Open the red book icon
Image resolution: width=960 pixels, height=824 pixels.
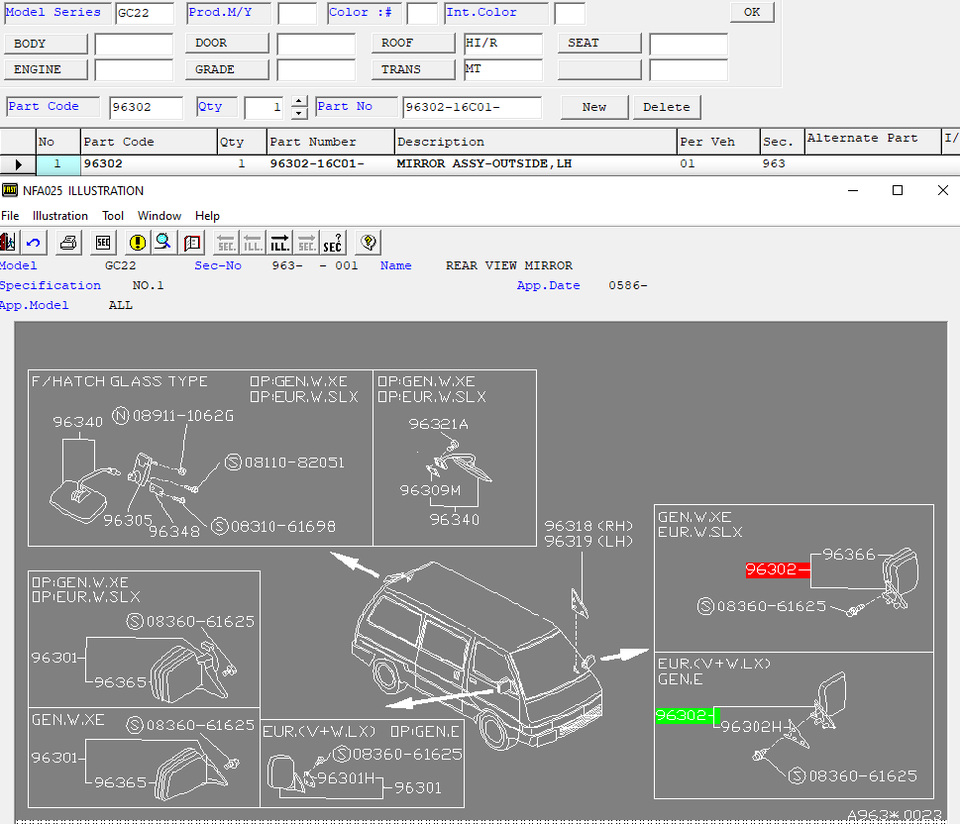193,242
